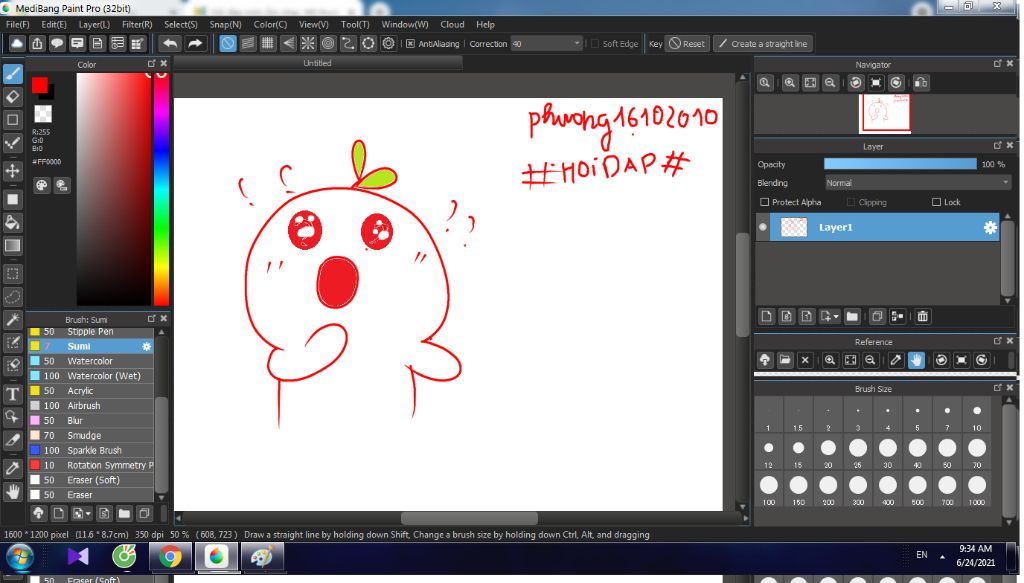The height and width of the screenshot is (583, 1024).
Task: Delete the layer with the trash icon
Action: pyautogui.click(x=922, y=317)
